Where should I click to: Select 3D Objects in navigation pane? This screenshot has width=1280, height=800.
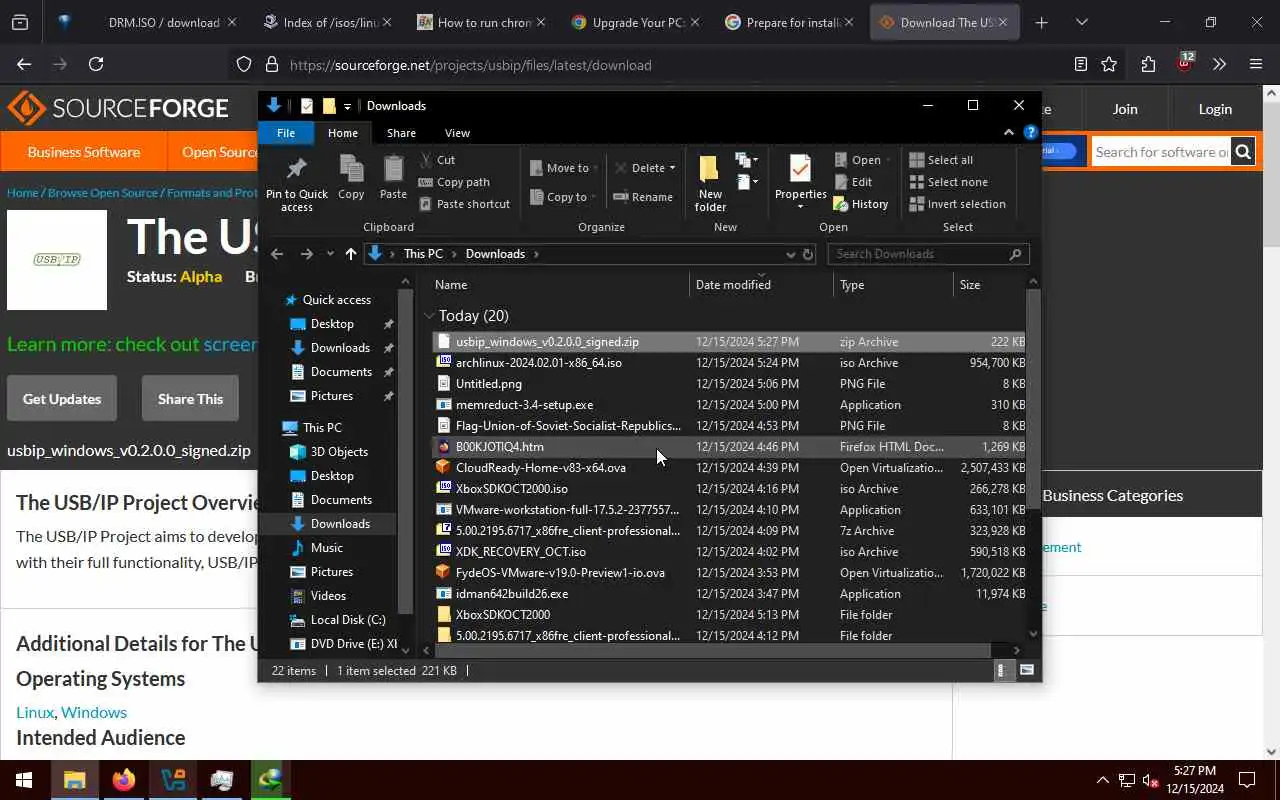339,452
